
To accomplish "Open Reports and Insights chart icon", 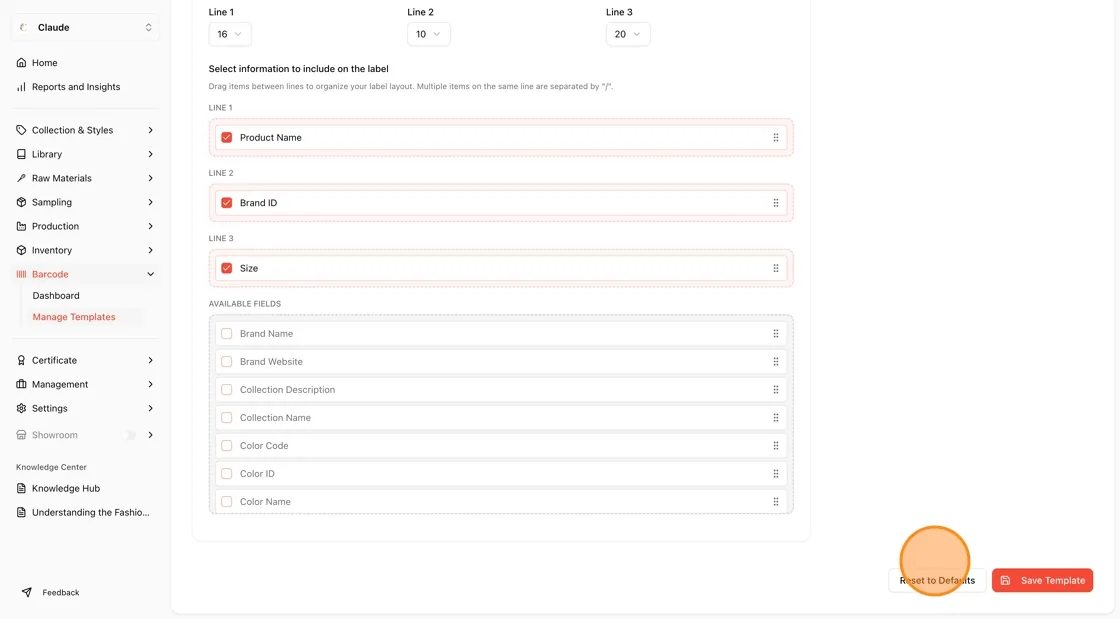I will [21, 87].
